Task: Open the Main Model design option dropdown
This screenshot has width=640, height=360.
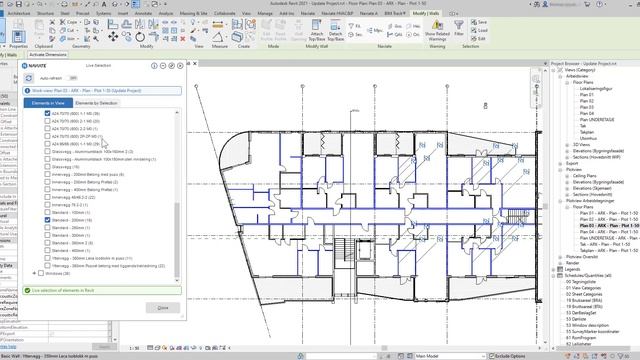Action: click(451, 356)
